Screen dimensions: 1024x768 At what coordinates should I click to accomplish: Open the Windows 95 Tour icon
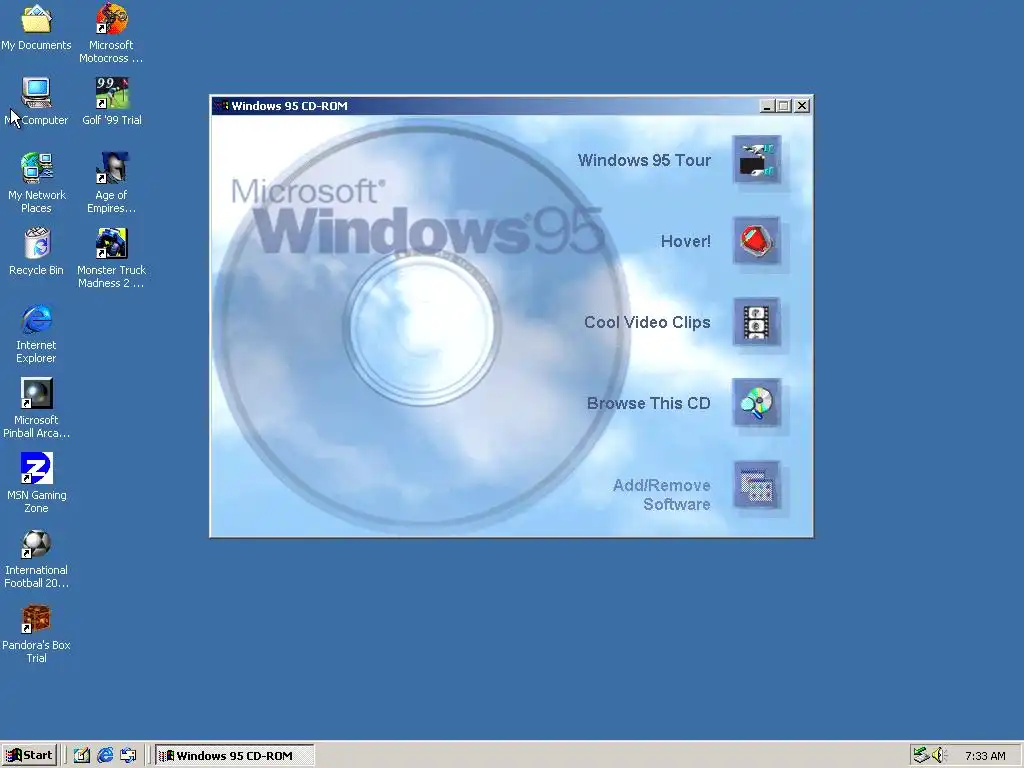tap(756, 160)
